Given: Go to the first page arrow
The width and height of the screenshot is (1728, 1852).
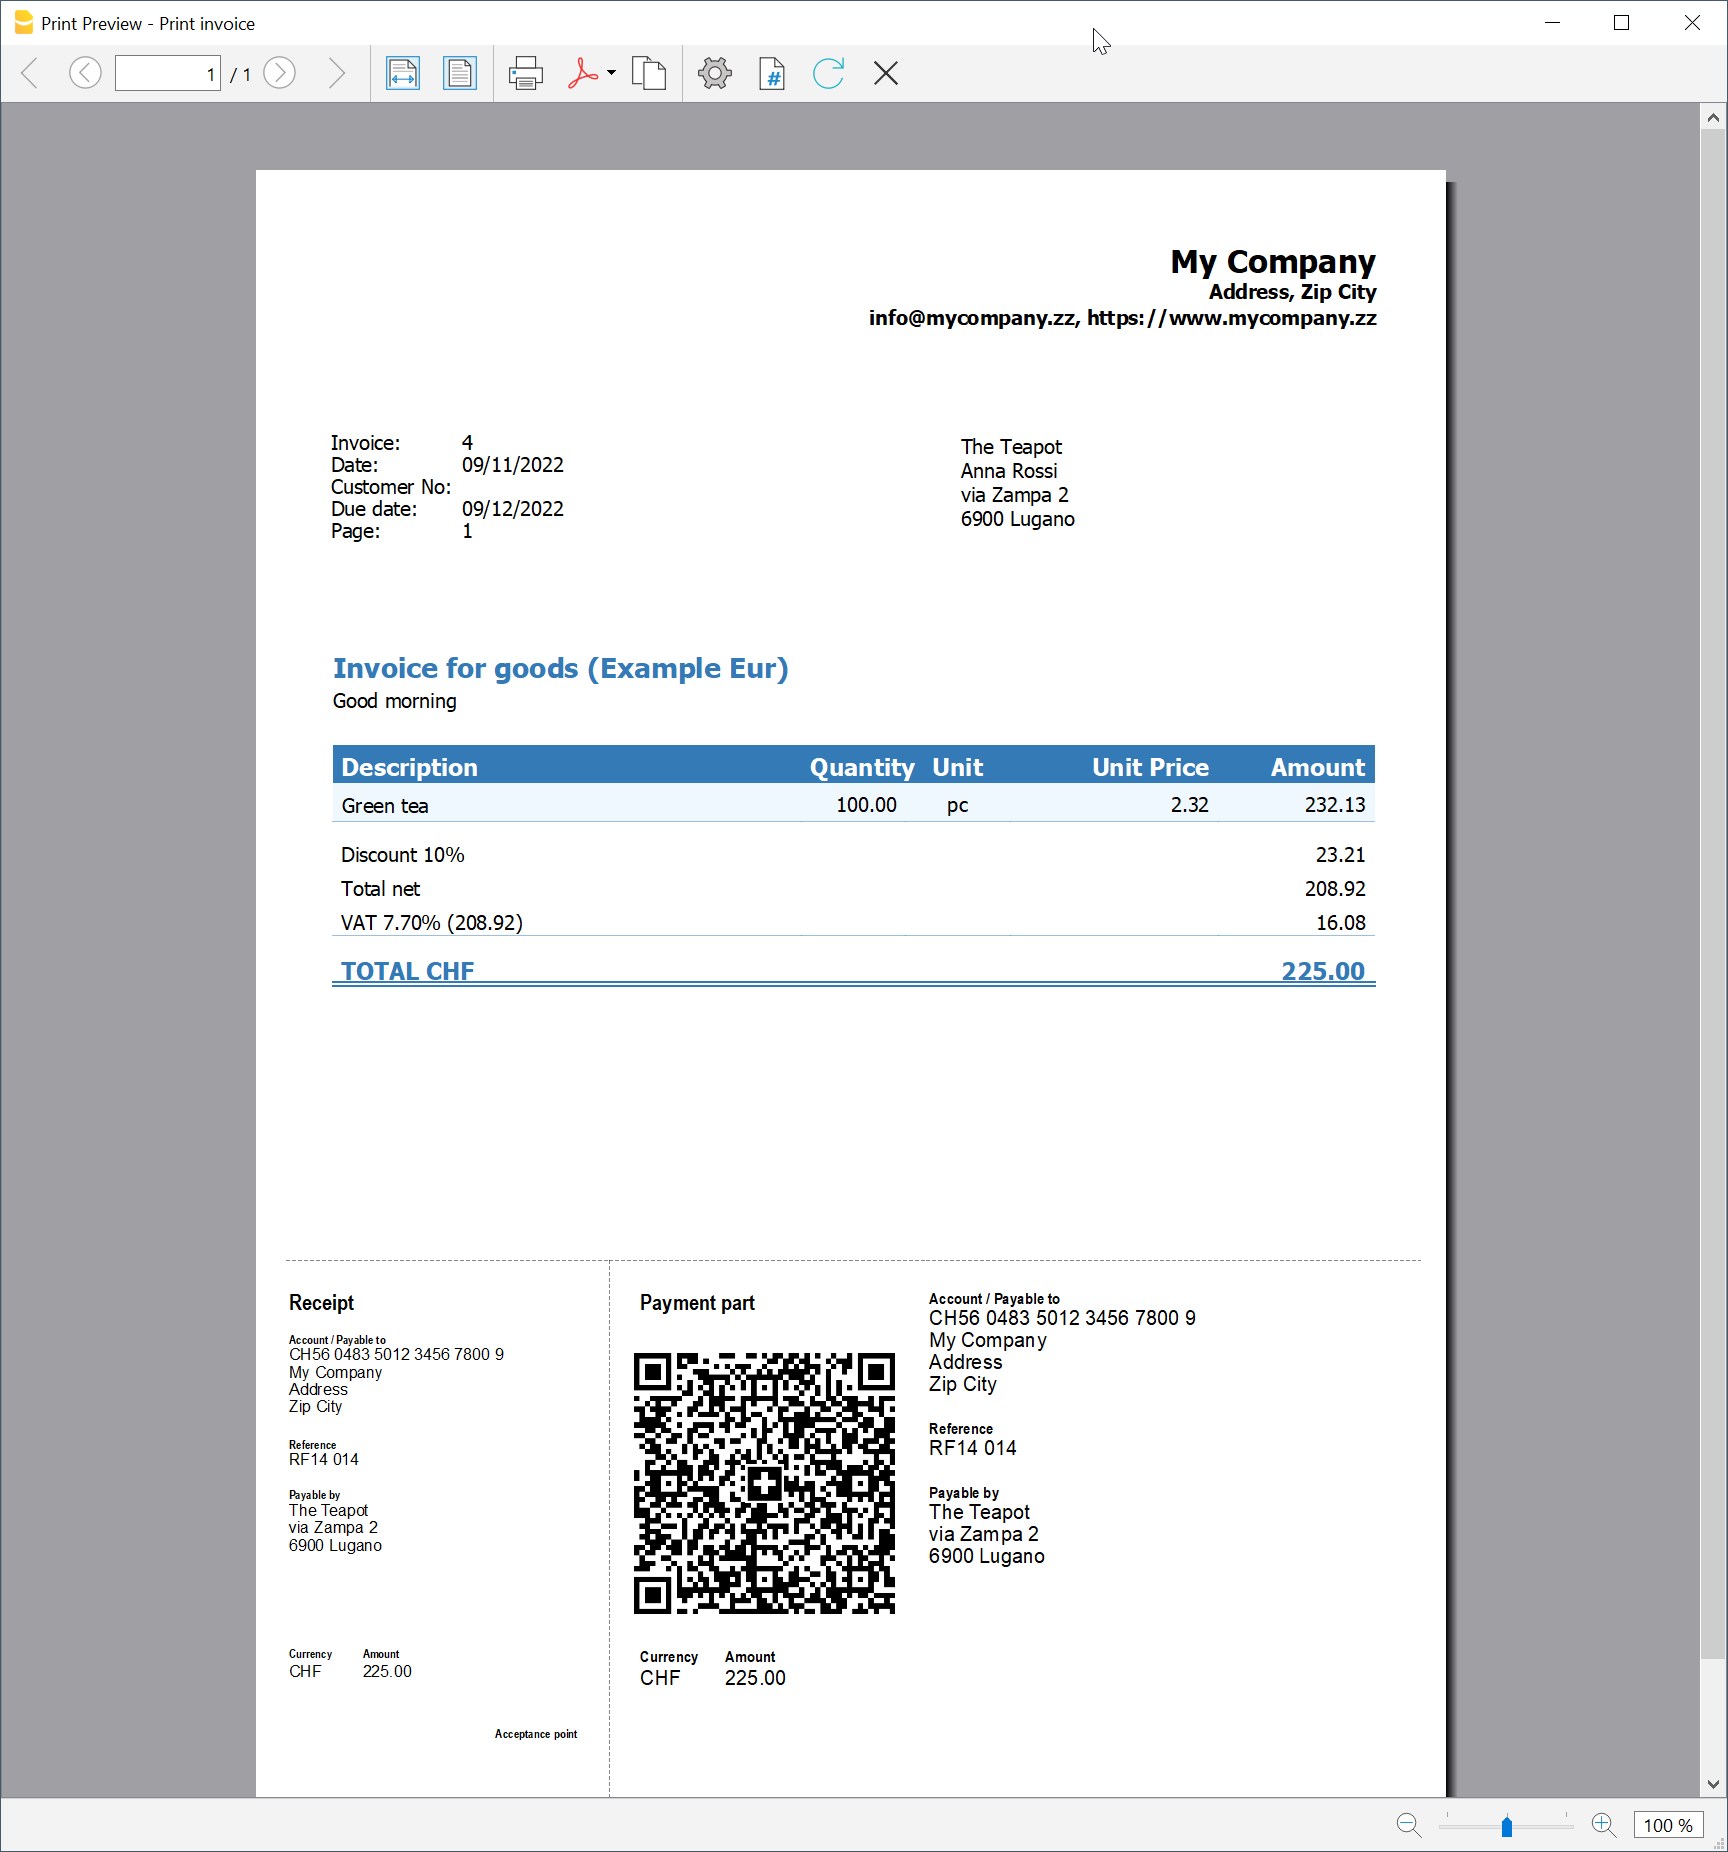Looking at the screenshot, I should 30,73.
